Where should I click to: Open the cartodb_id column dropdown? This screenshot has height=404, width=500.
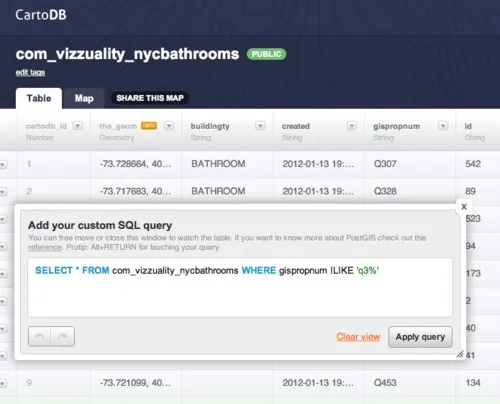pyautogui.click(x=78, y=126)
